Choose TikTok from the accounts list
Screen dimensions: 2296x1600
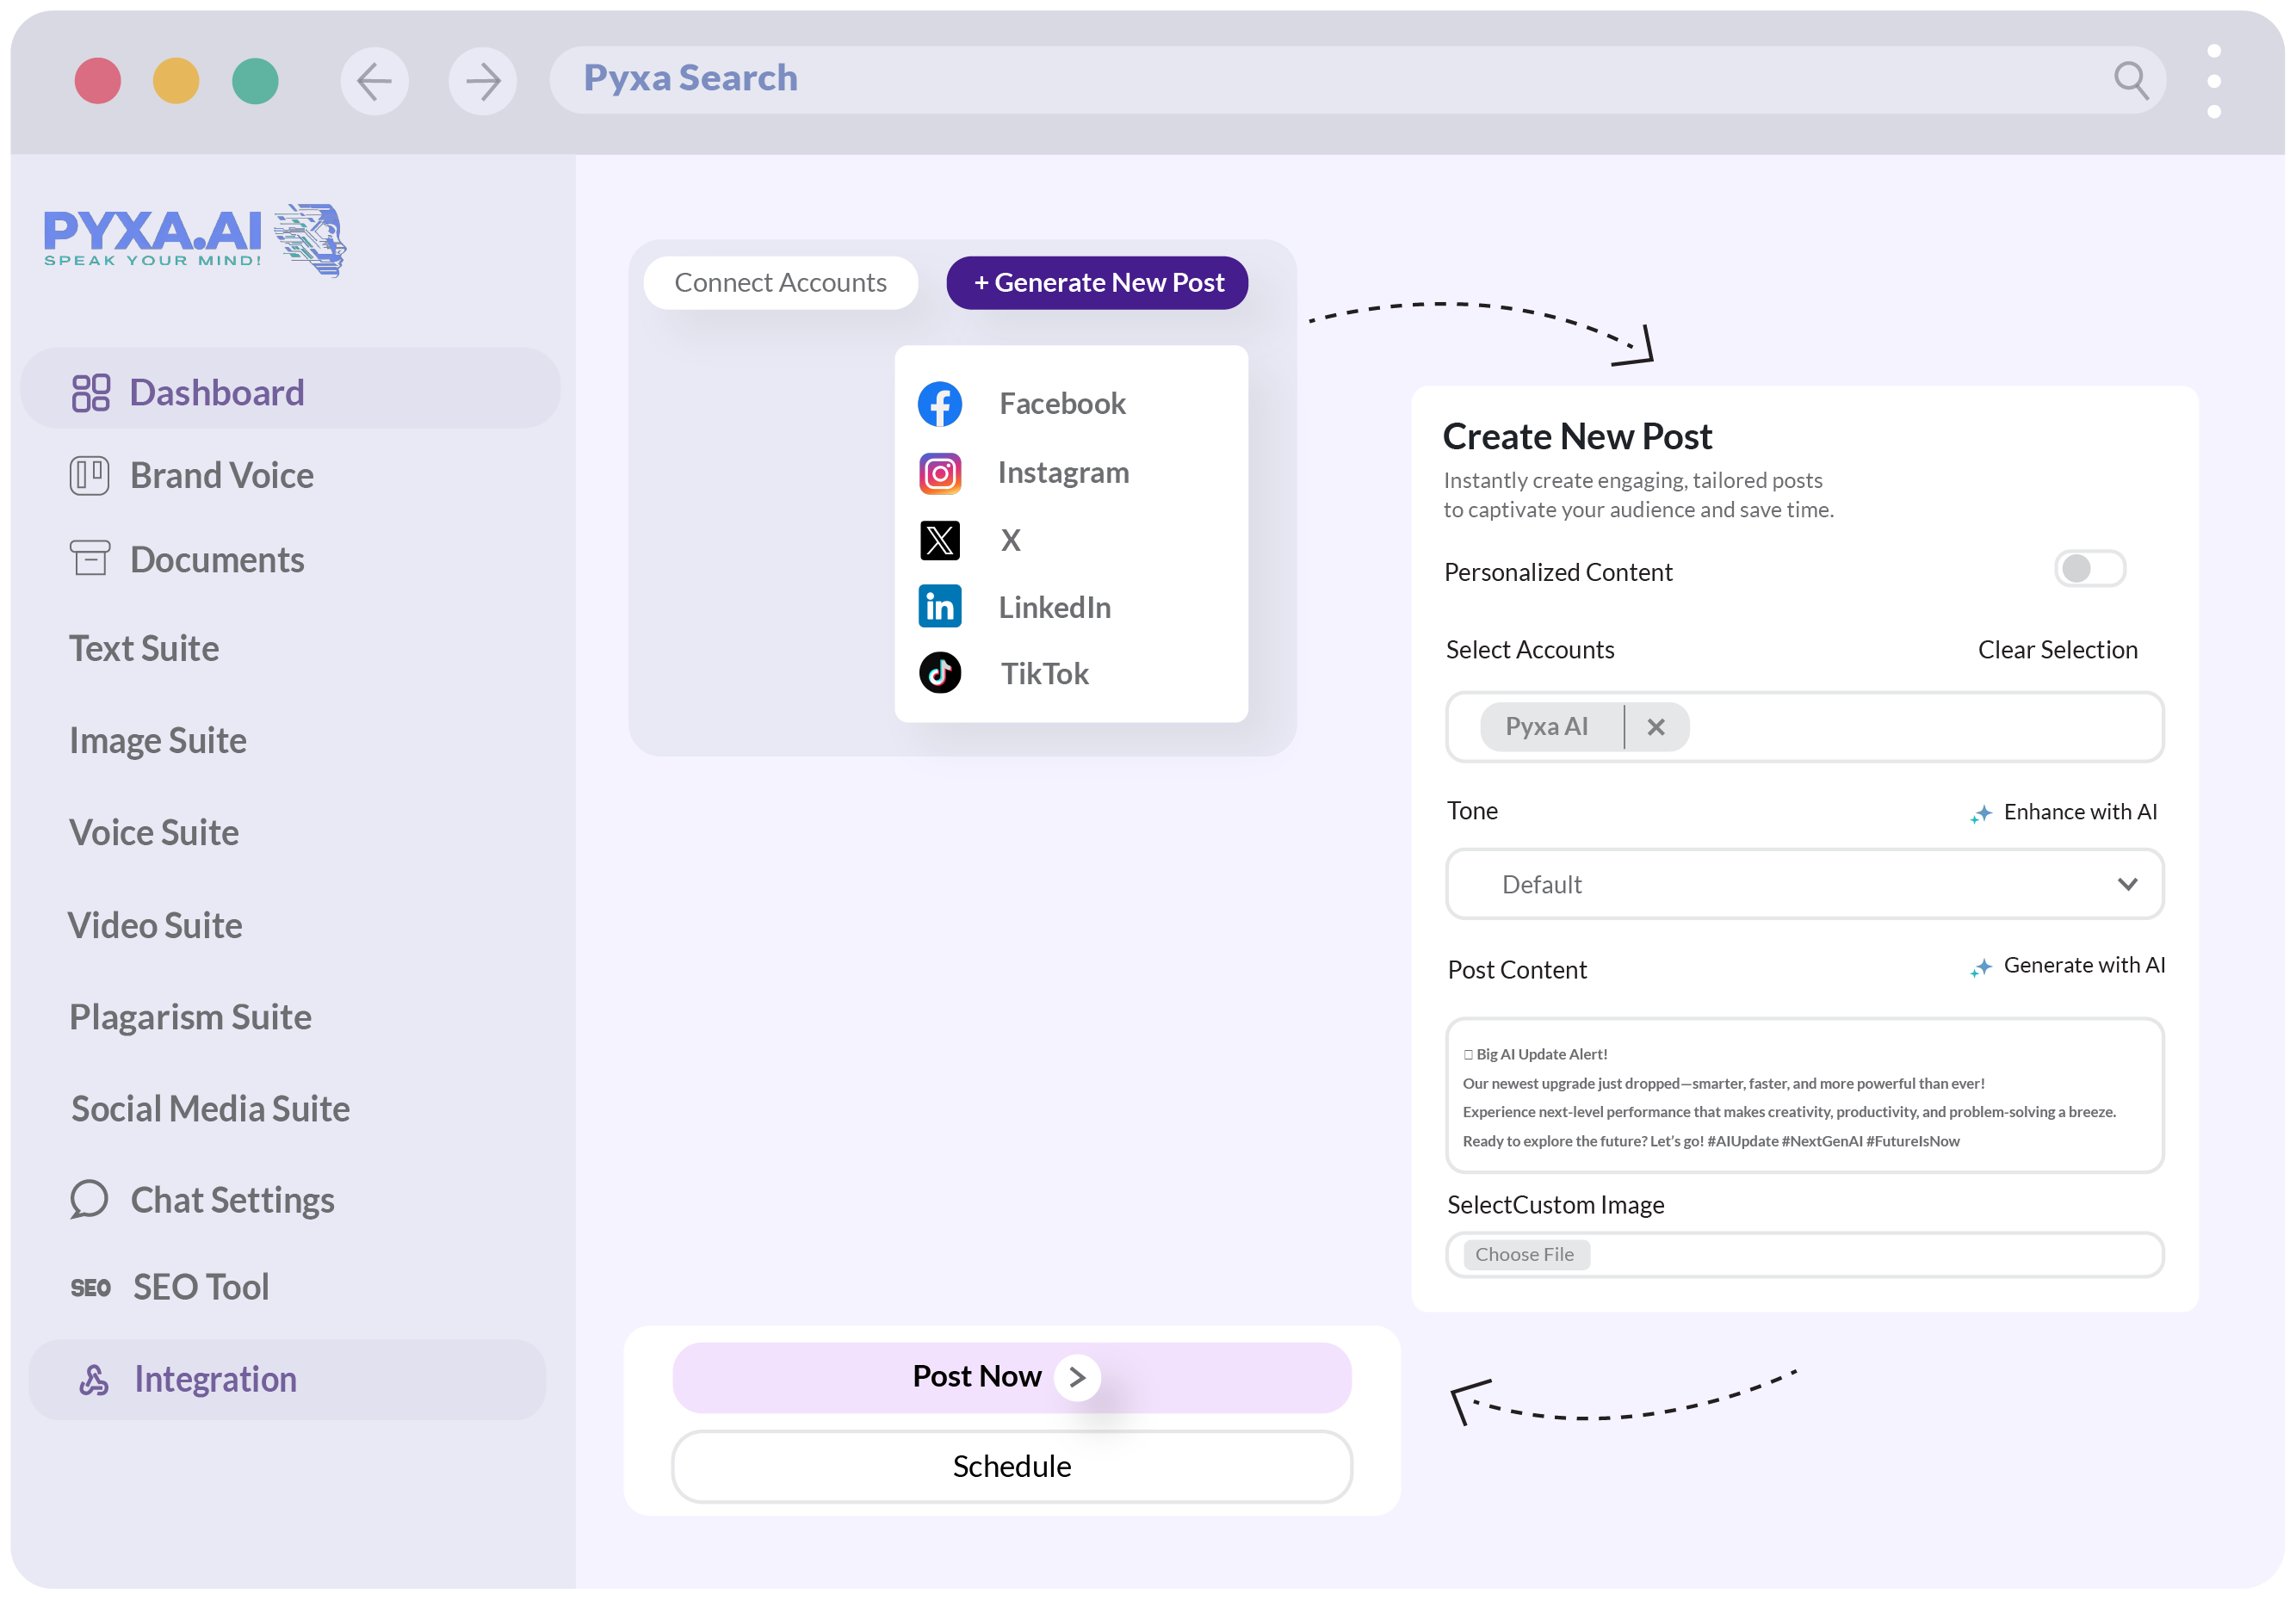(1044, 674)
